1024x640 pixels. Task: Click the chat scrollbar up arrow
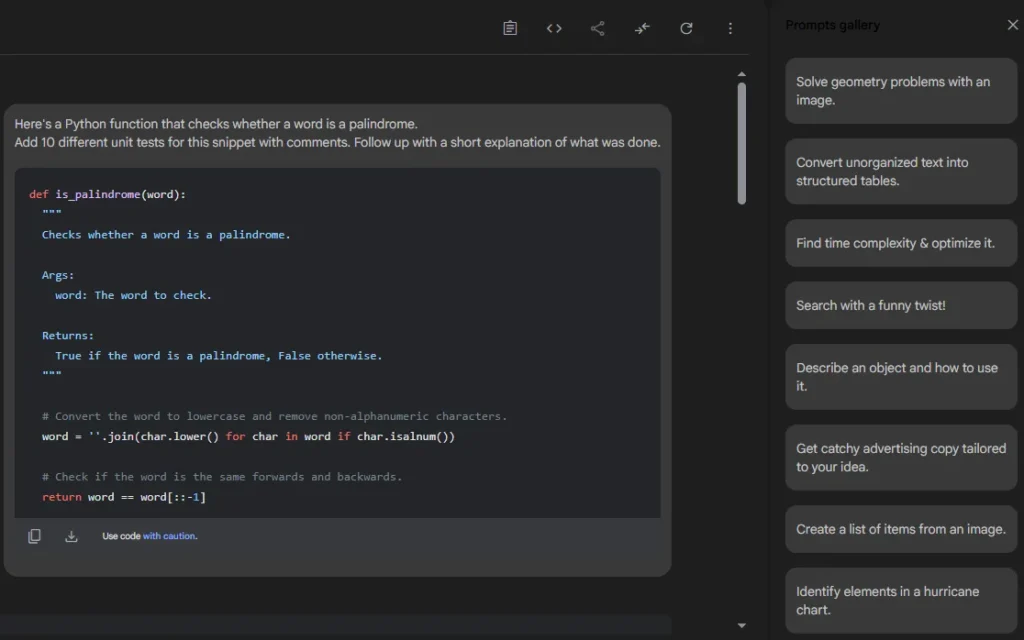741,74
